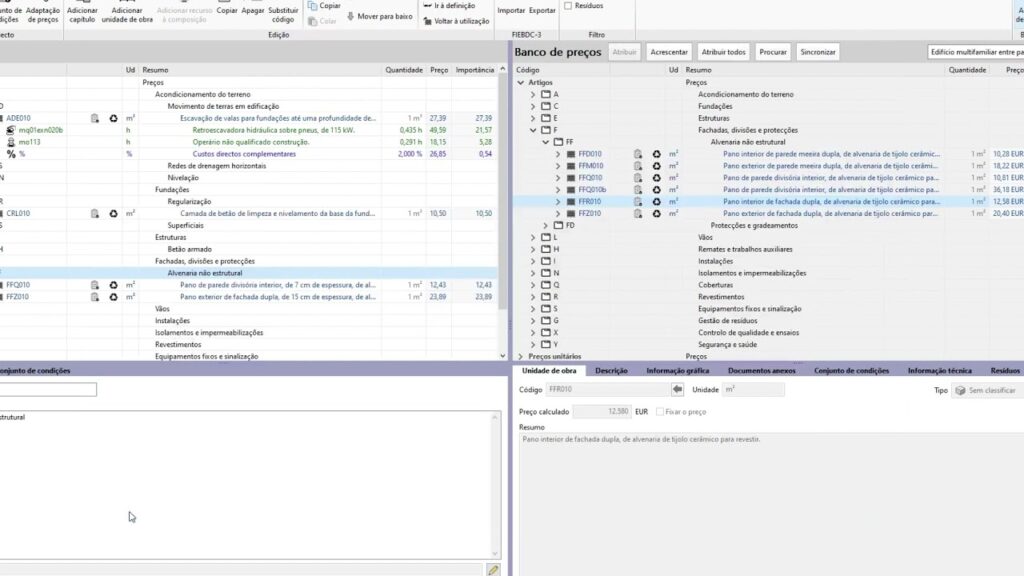Click the arrow icon next to the Código field
This screenshot has height=576, width=1024.
pyautogui.click(x=677, y=390)
